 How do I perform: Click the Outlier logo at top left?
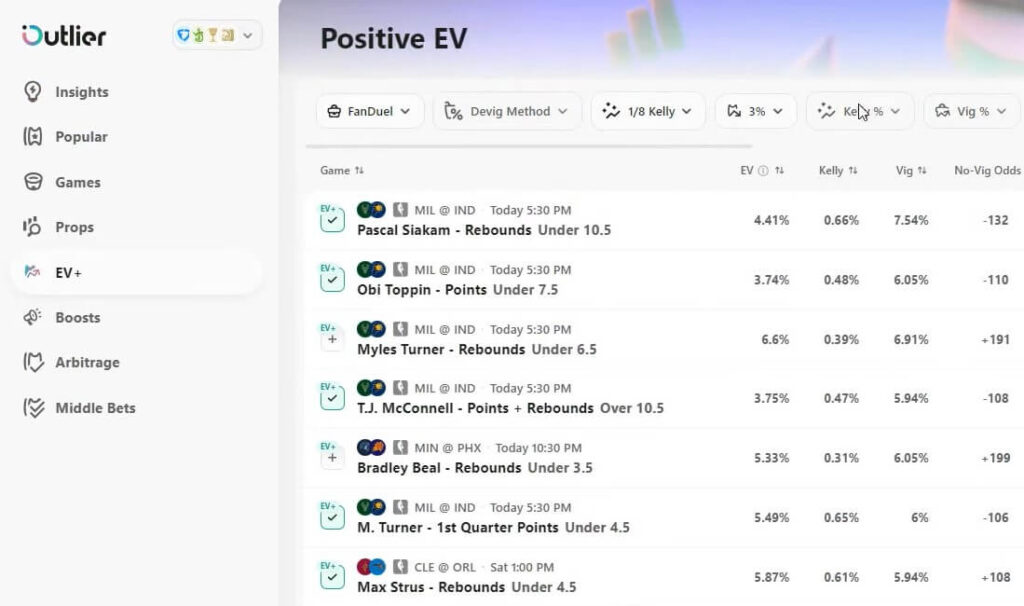62,36
